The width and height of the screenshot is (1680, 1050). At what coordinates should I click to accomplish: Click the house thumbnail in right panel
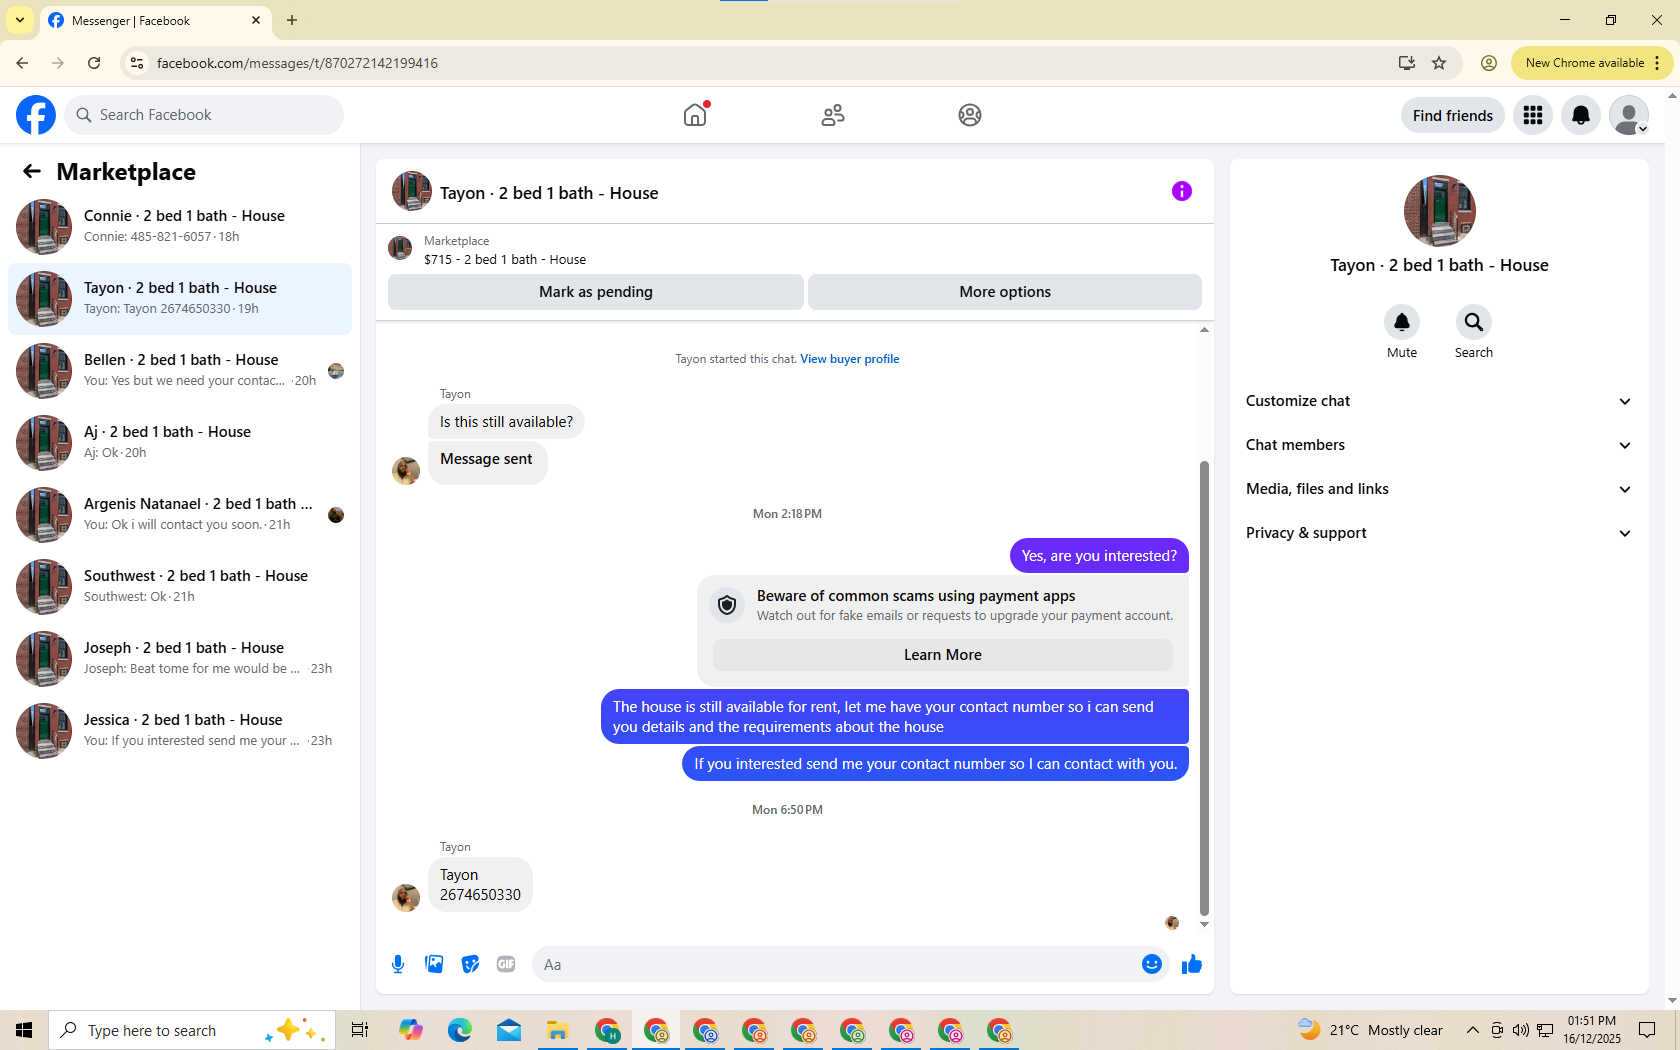(x=1439, y=211)
